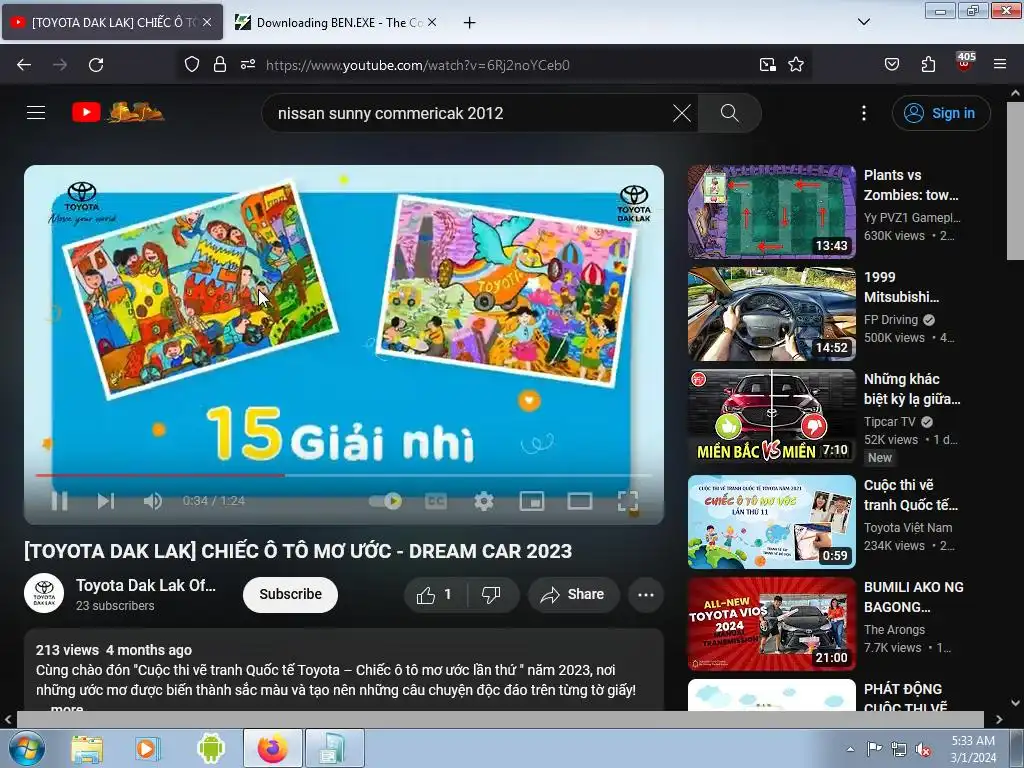Open YouTube guide hamburger menu
1024x768 pixels.
36,112
